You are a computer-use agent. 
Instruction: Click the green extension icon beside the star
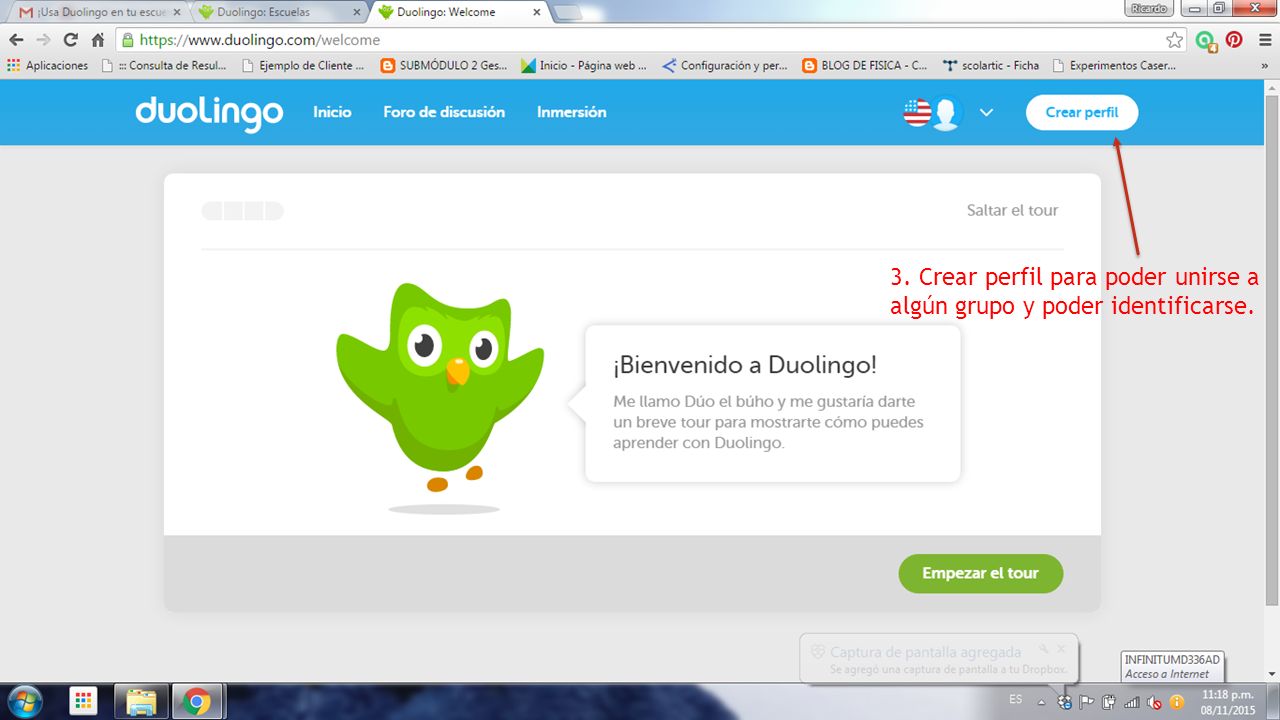tap(1206, 40)
